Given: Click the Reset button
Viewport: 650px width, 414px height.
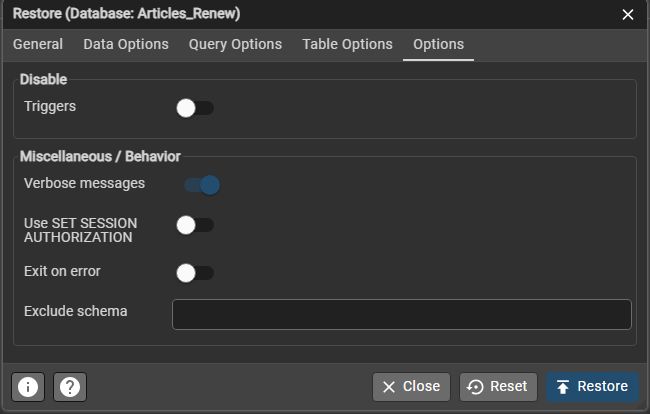Looking at the screenshot, I should pyautogui.click(x=498, y=387).
